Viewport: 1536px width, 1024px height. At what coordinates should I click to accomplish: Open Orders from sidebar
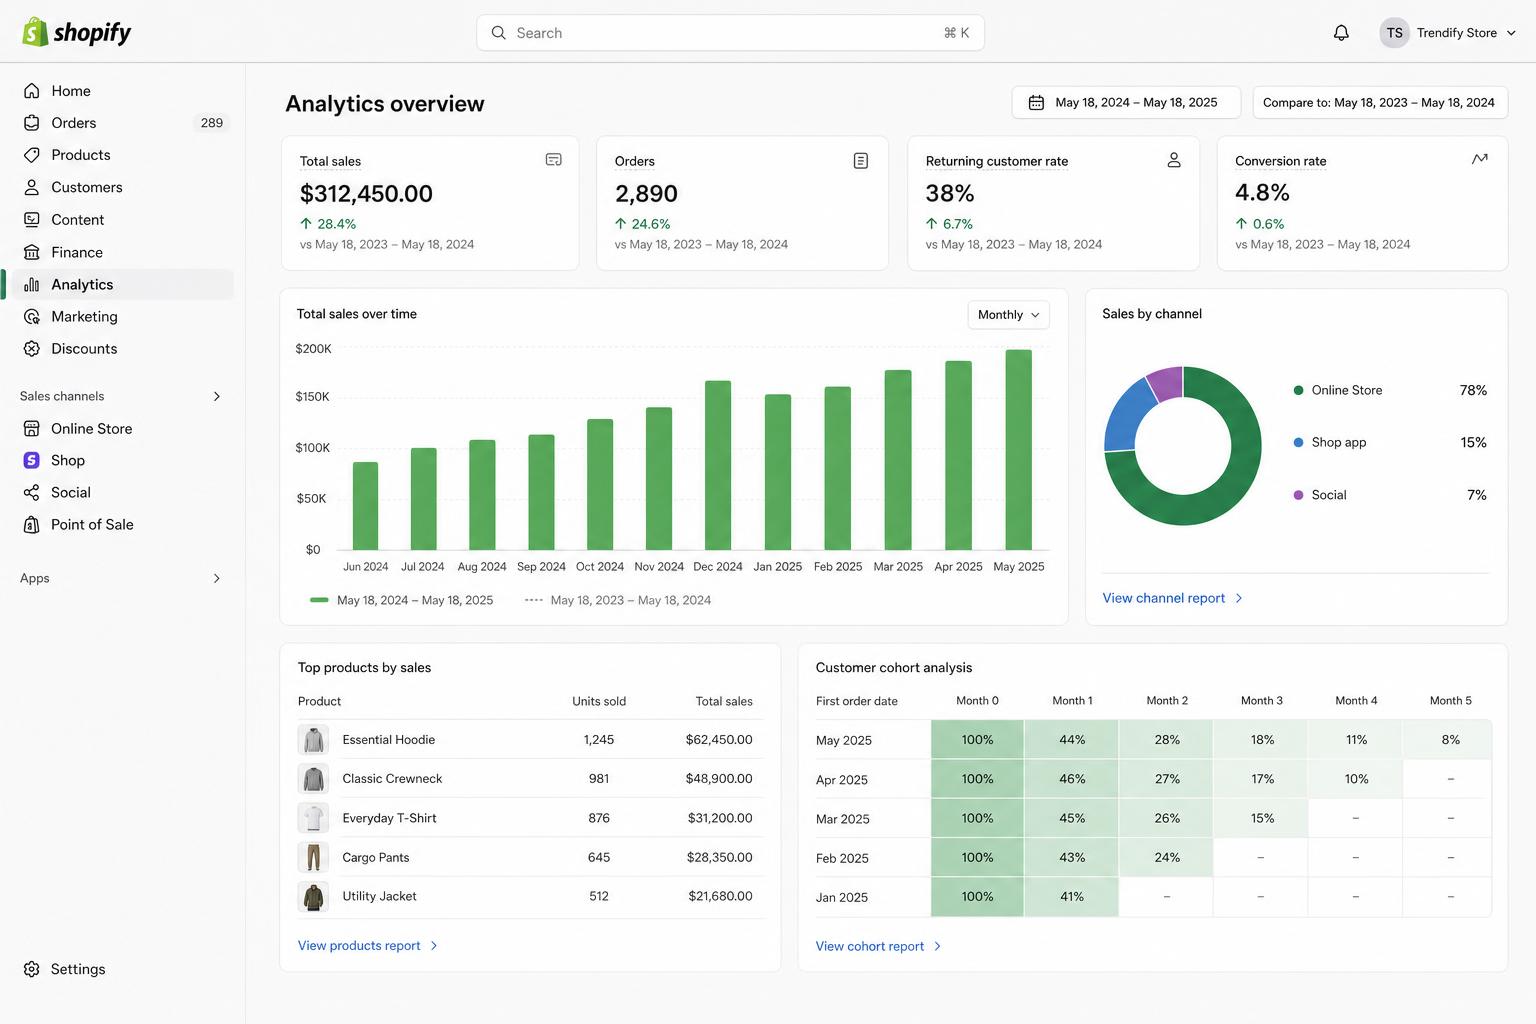74,123
